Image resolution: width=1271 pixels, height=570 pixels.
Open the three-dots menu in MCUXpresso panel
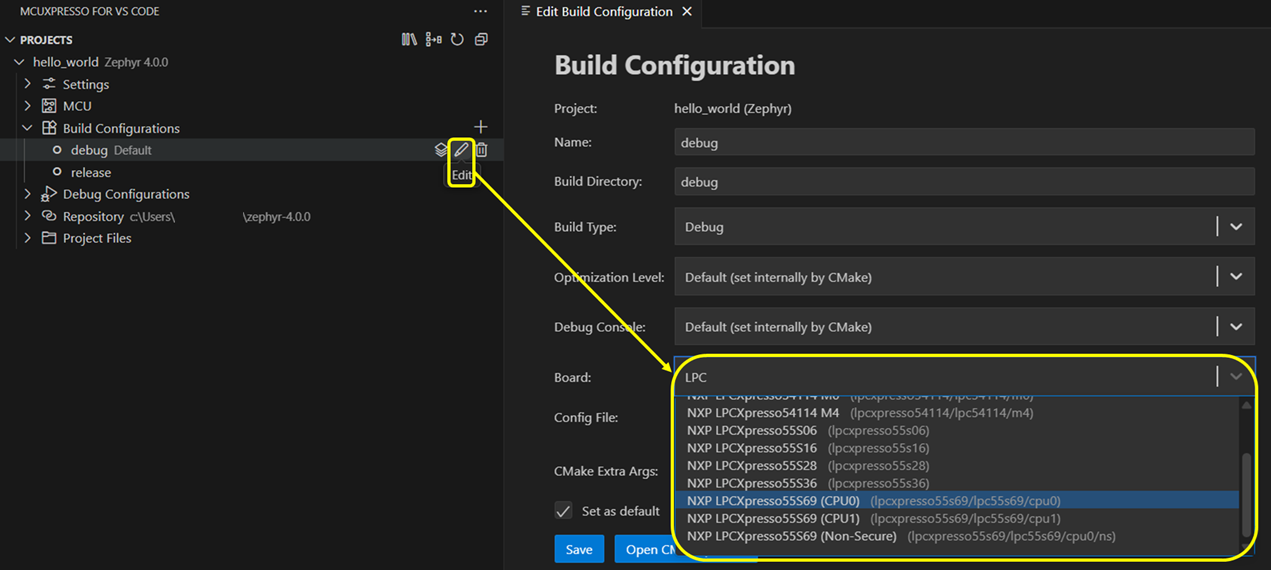[x=481, y=12]
